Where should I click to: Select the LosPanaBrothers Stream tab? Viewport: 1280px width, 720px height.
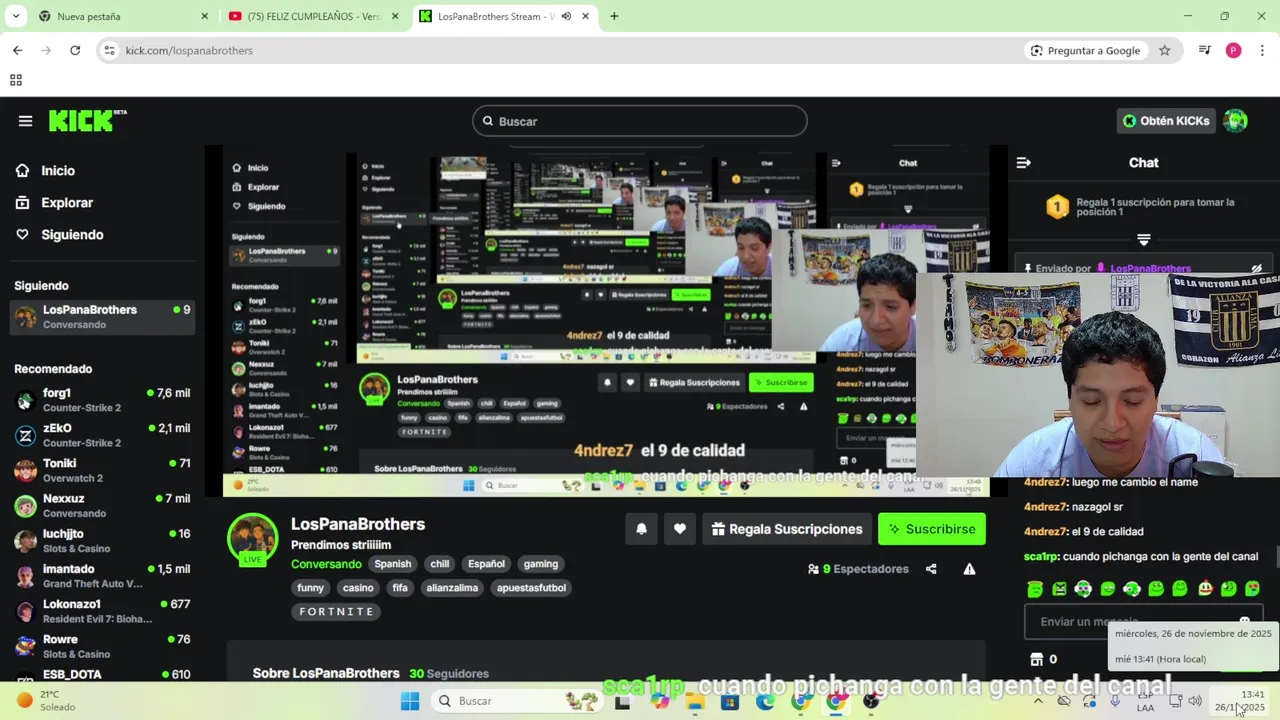click(x=503, y=16)
